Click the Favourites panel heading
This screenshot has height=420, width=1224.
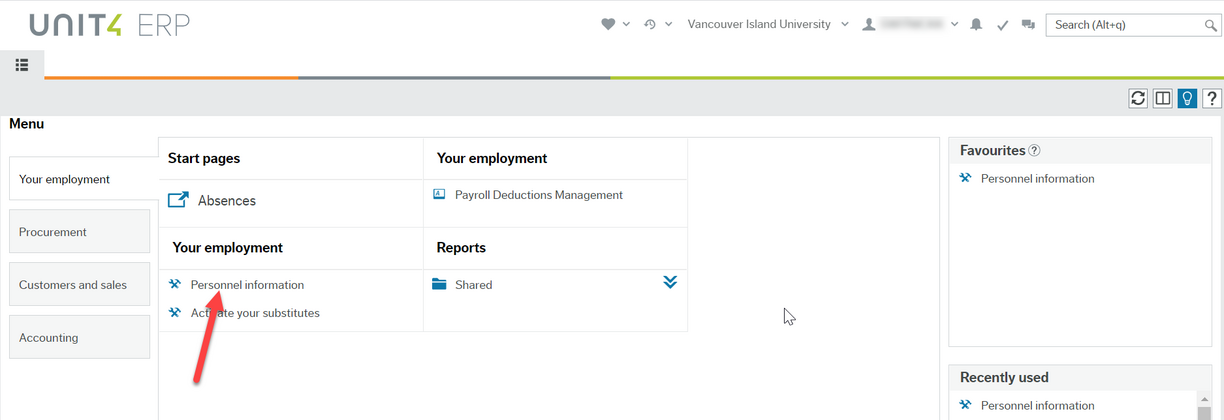(993, 151)
